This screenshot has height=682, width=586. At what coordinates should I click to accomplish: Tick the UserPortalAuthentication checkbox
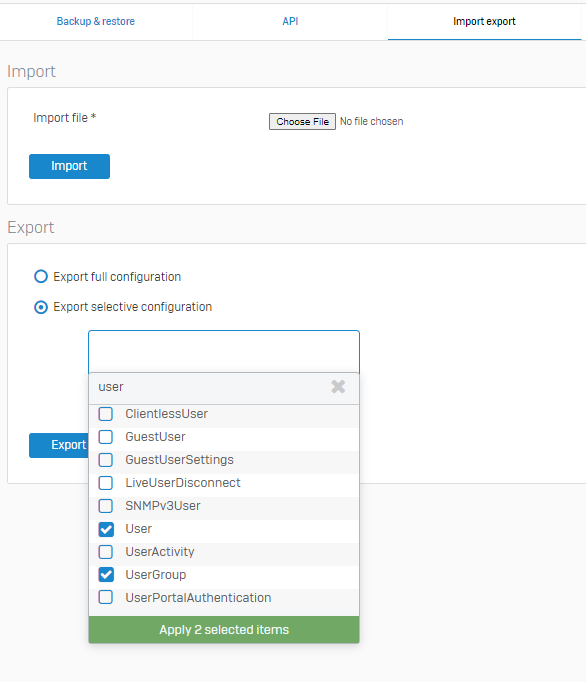coord(106,597)
